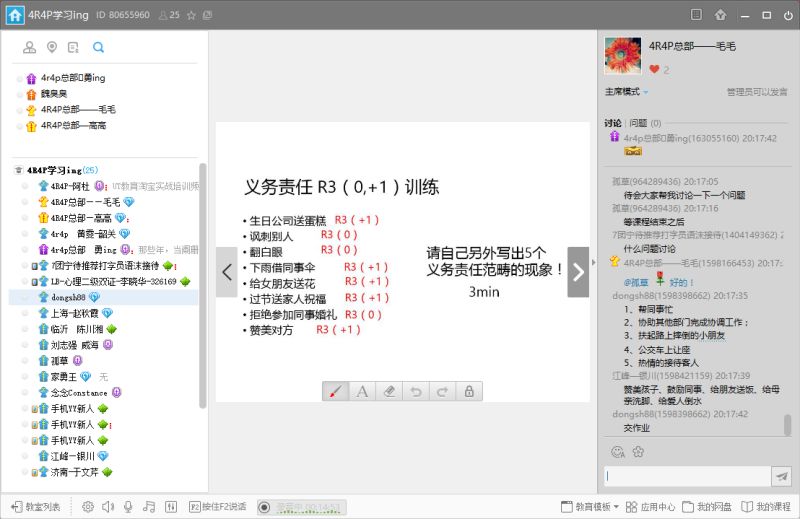Image resolution: width=800 pixels, height=519 pixels.
Task: Open the 教室列表 classroom list
Action: (x=35, y=507)
